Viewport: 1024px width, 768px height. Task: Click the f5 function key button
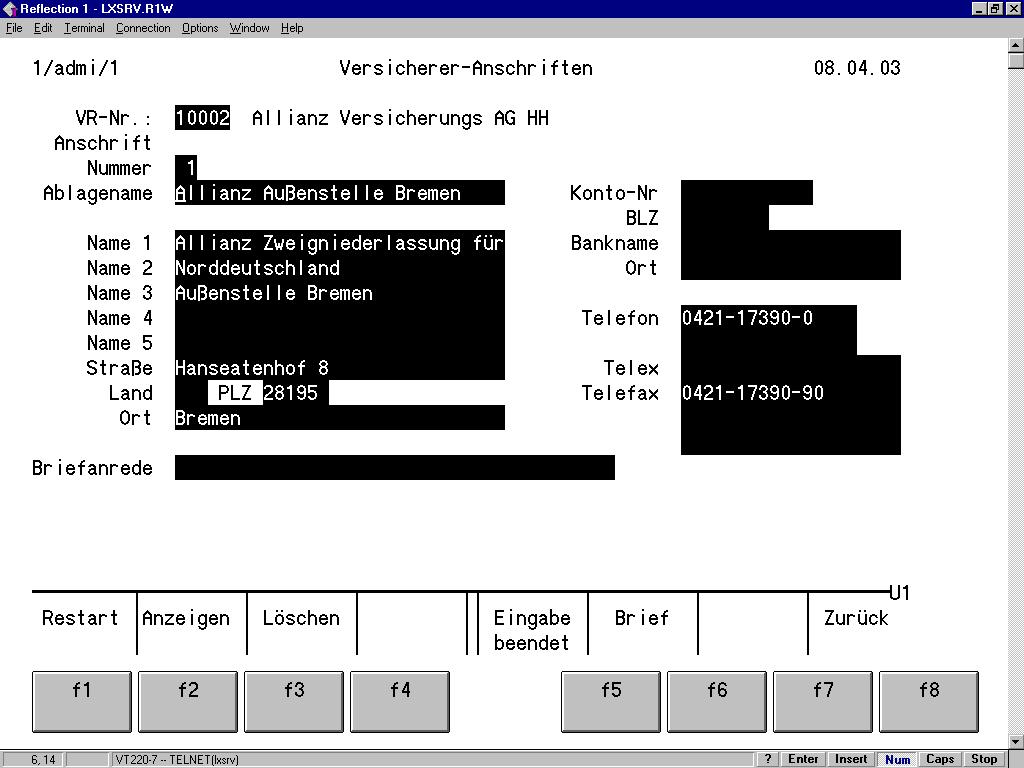point(611,701)
